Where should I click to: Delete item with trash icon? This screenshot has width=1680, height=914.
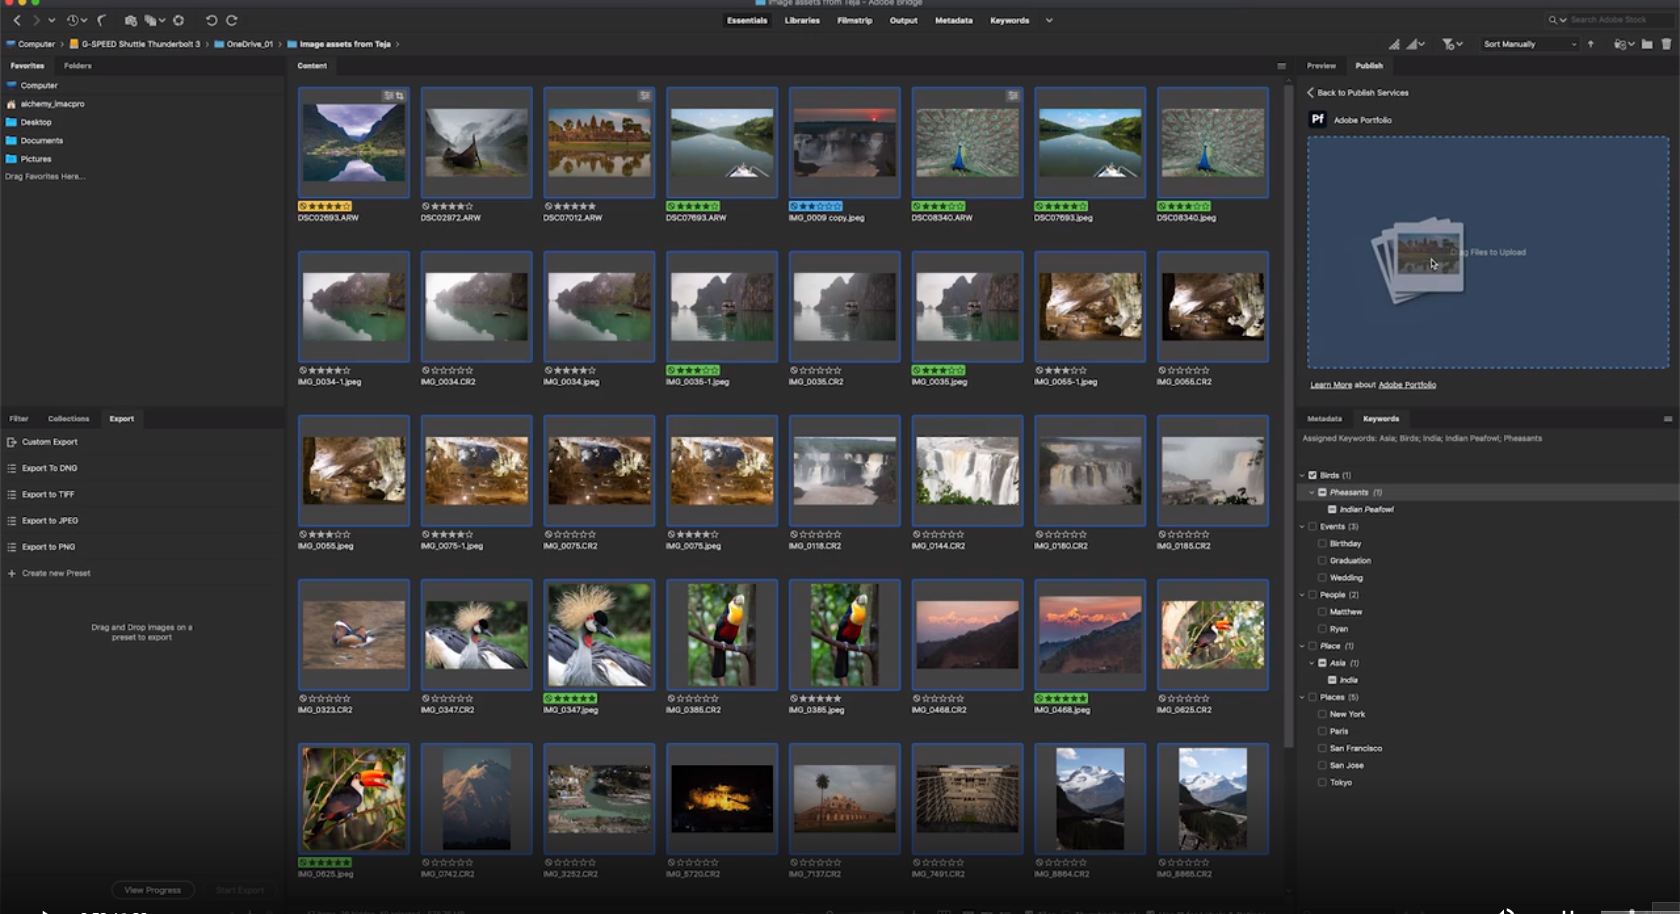click(1666, 44)
